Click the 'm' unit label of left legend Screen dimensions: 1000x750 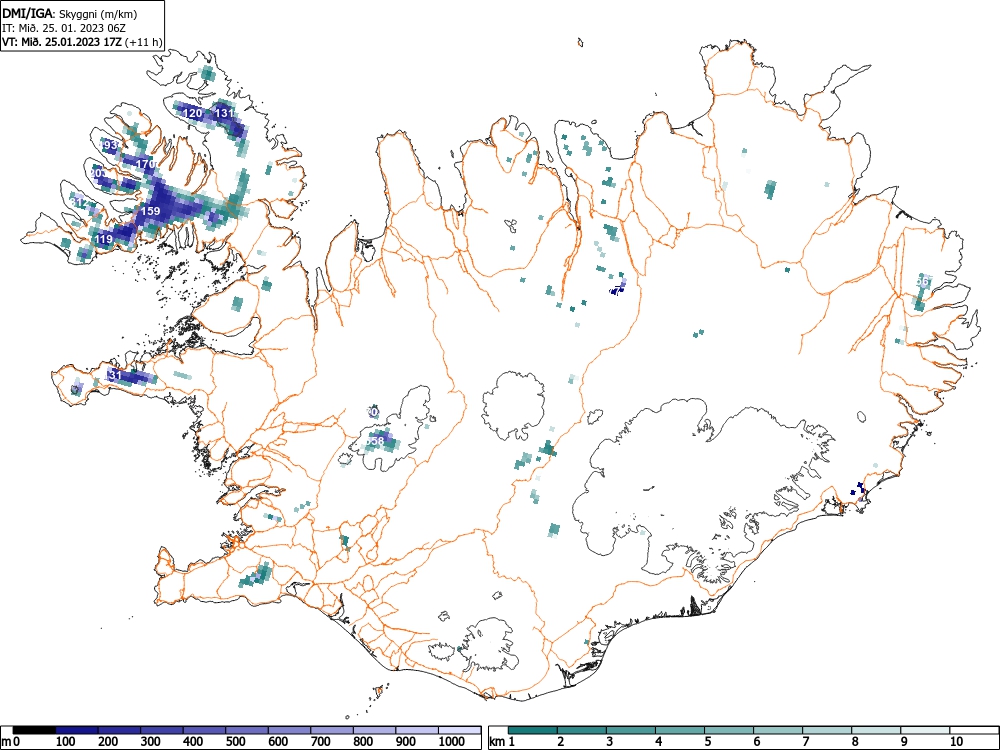click(6, 742)
